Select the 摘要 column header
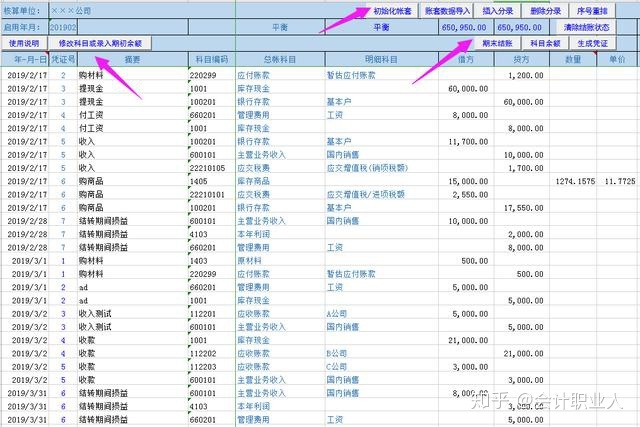Image resolution: width=640 pixels, height=427 pixels. tap(133, 60)
